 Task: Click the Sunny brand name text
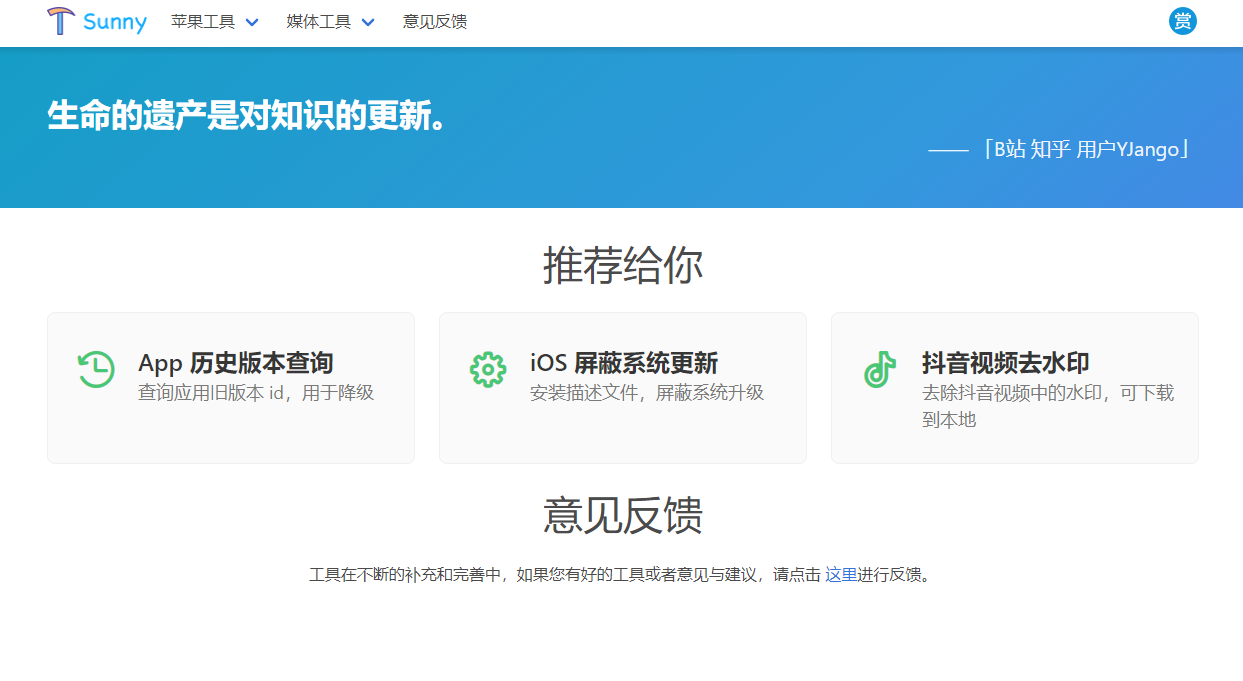tap(115, 22)
